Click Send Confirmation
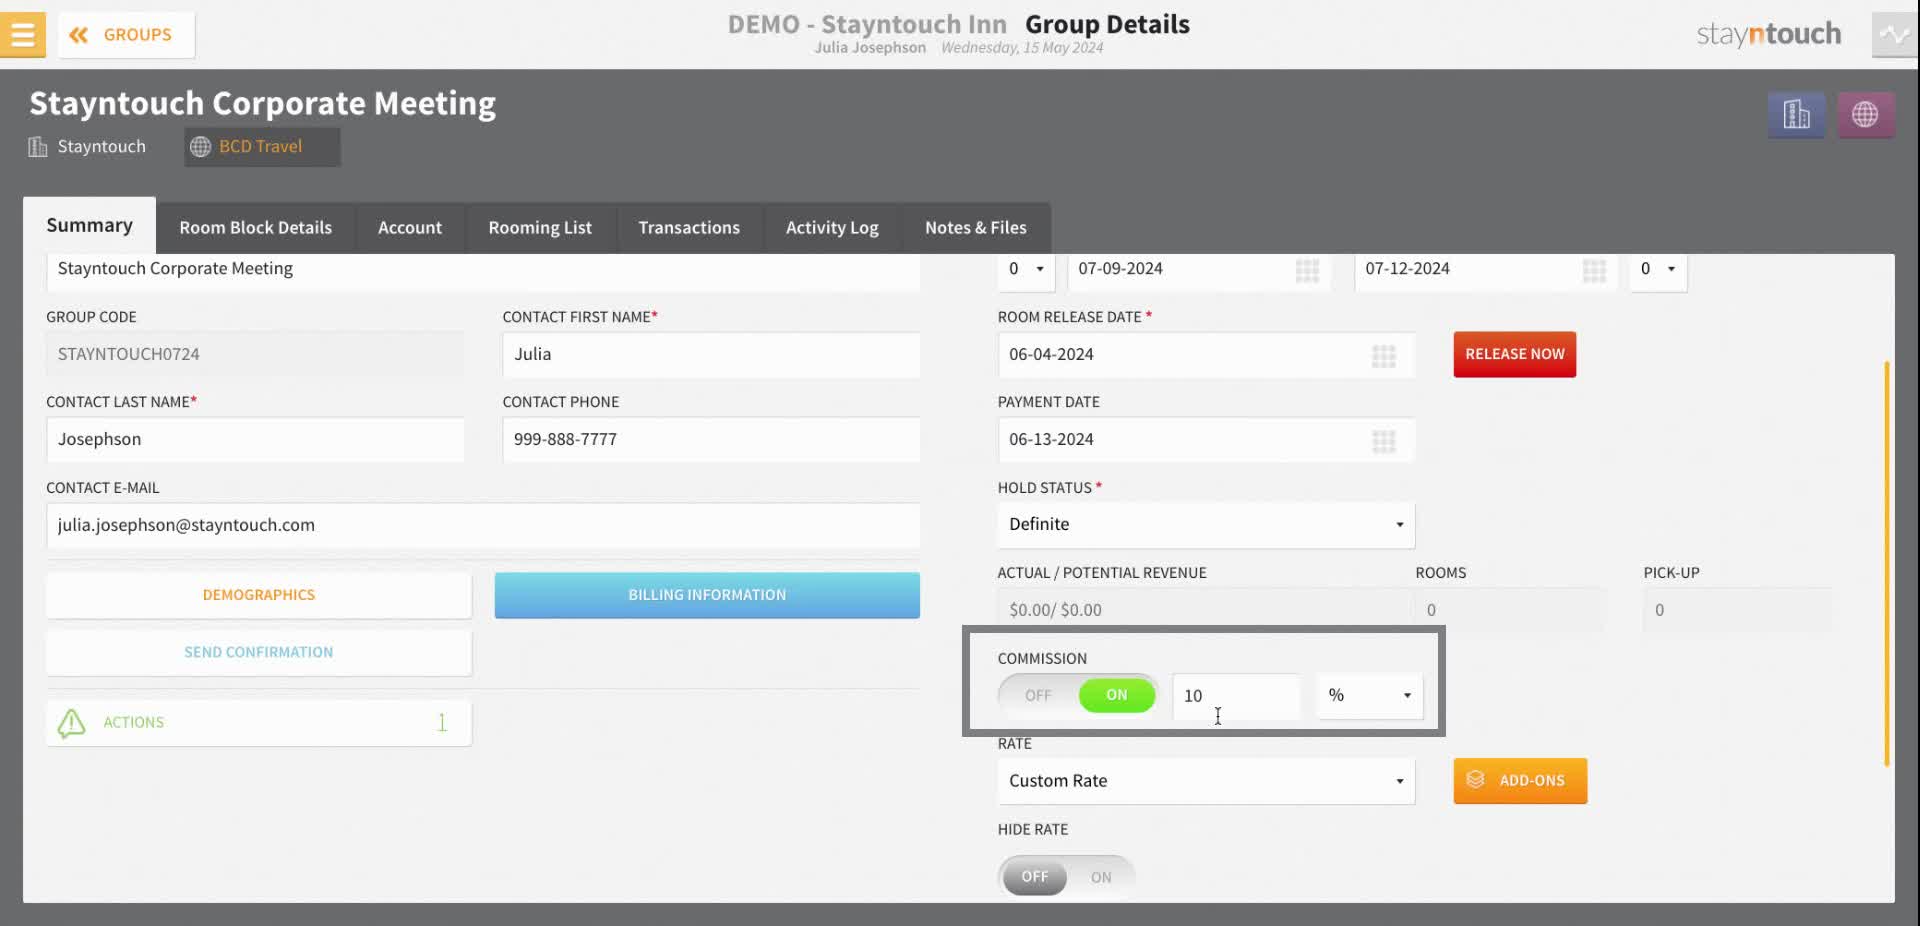 [x=259, y=652]
